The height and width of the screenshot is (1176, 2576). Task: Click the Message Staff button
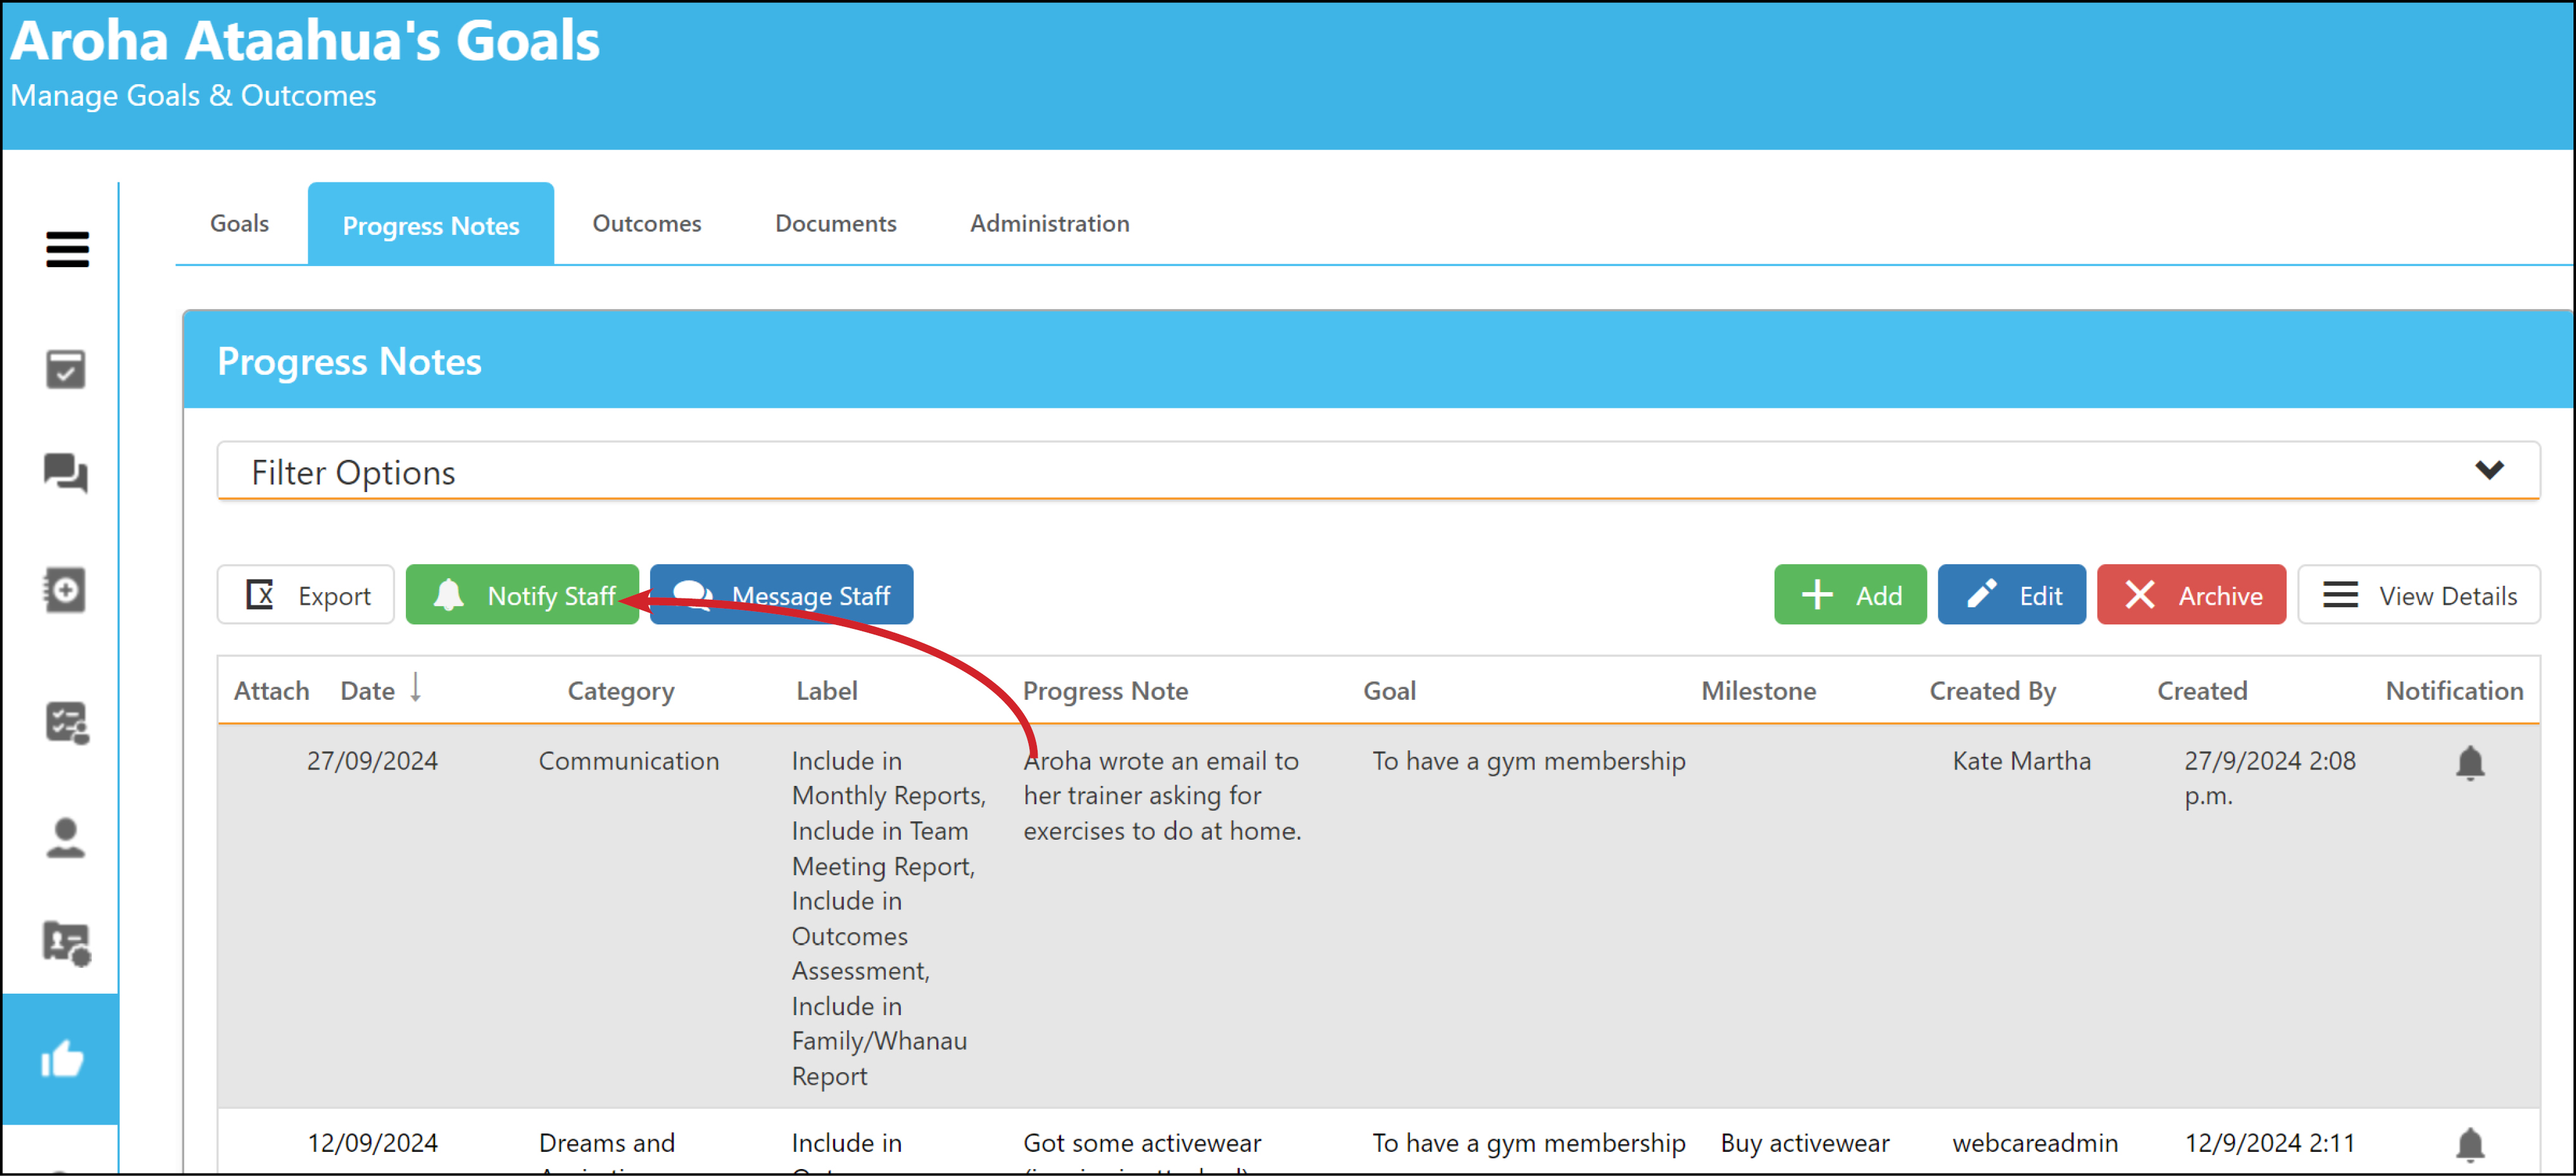click(781, 595)
